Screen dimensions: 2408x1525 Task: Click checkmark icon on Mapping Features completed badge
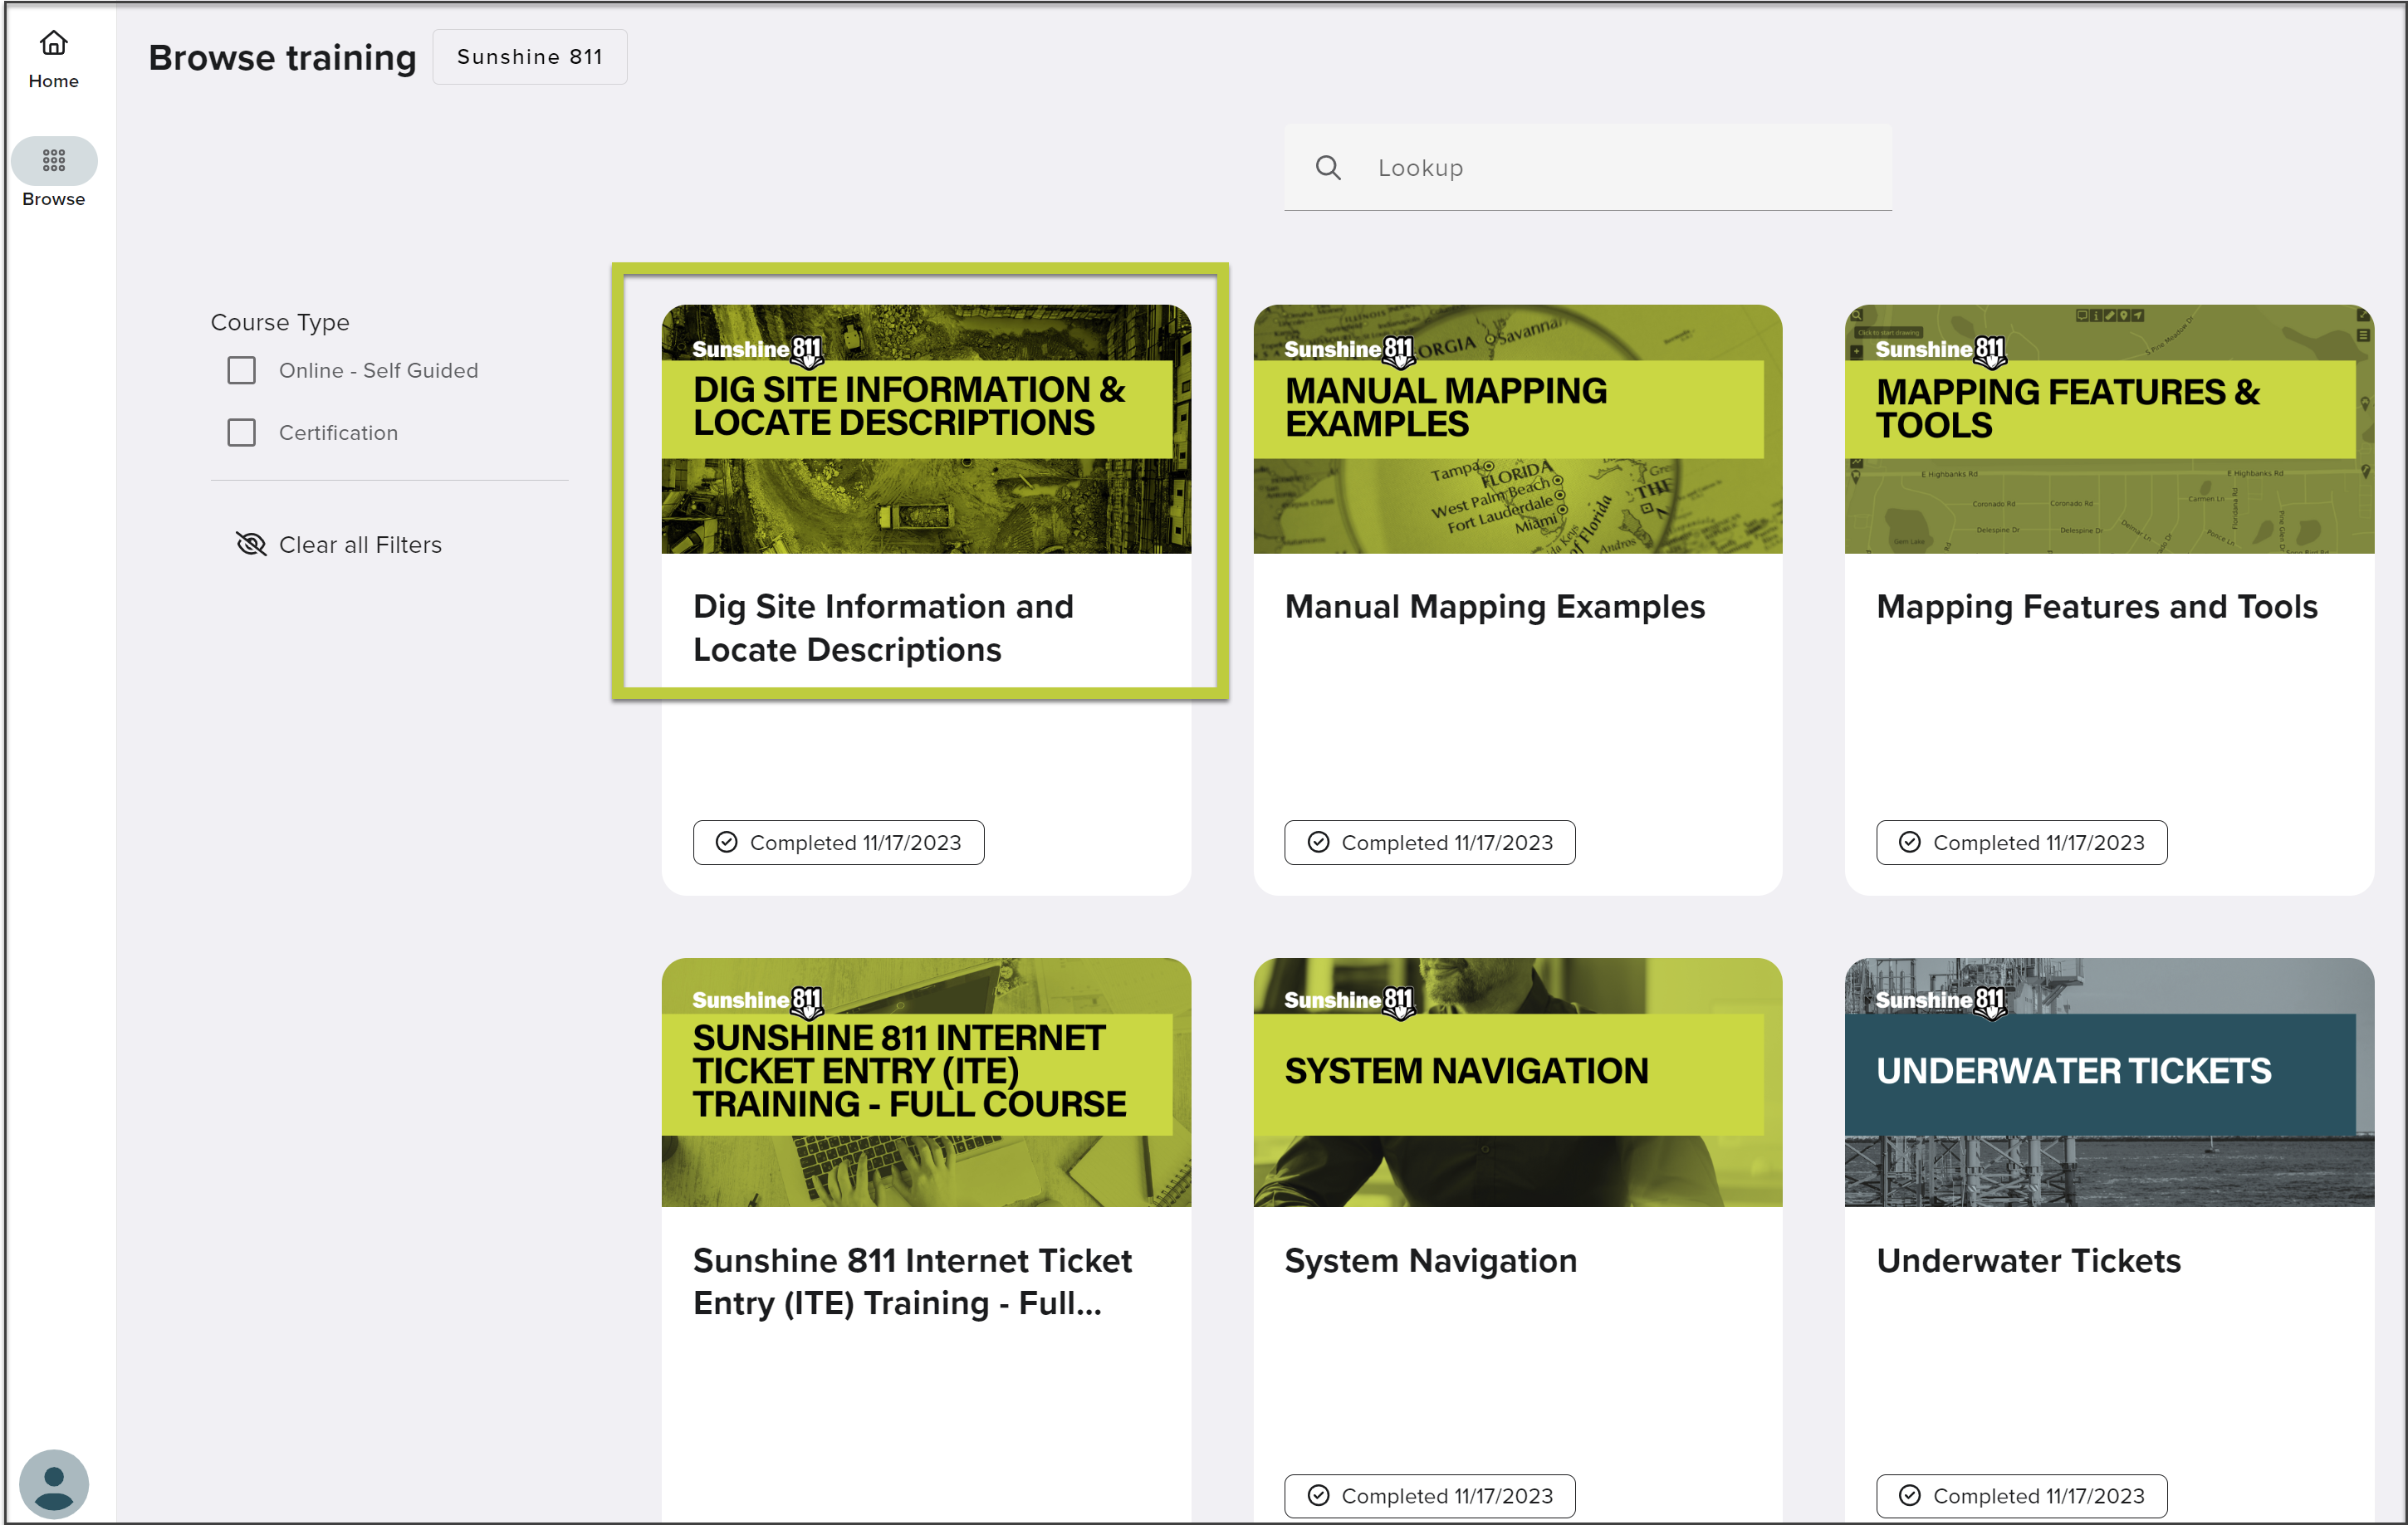point(1909,842)
